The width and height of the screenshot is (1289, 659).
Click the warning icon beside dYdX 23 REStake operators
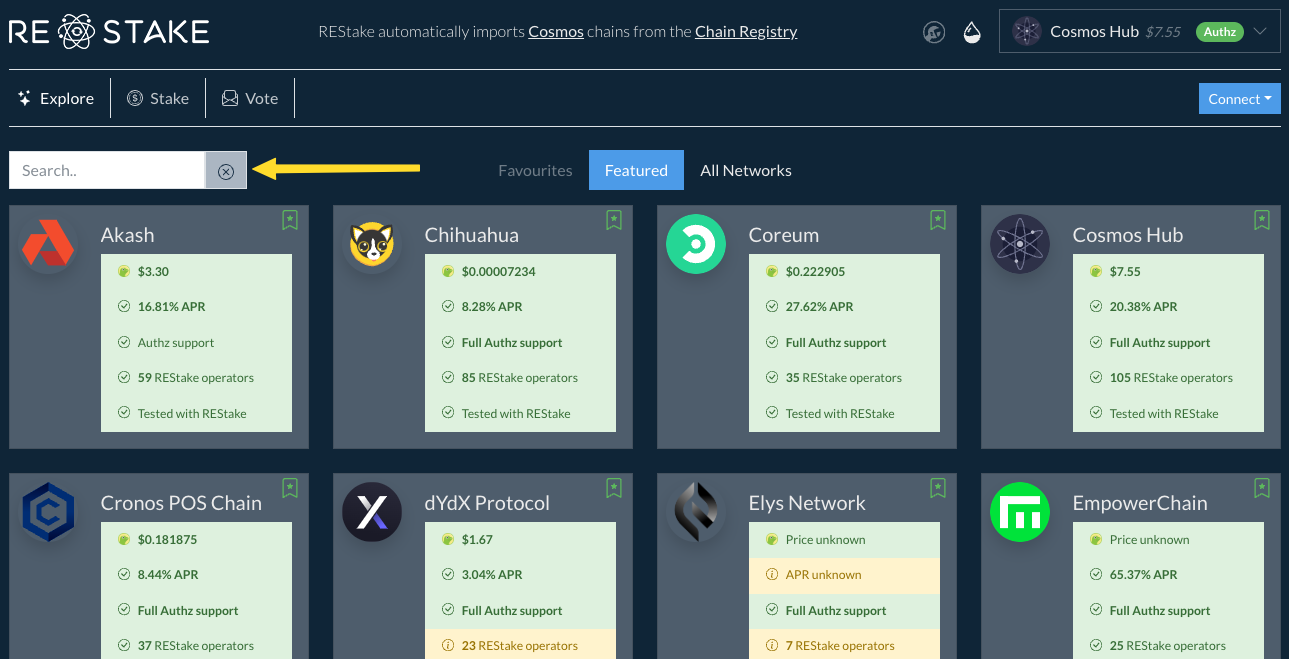click(x=449, y=646)
